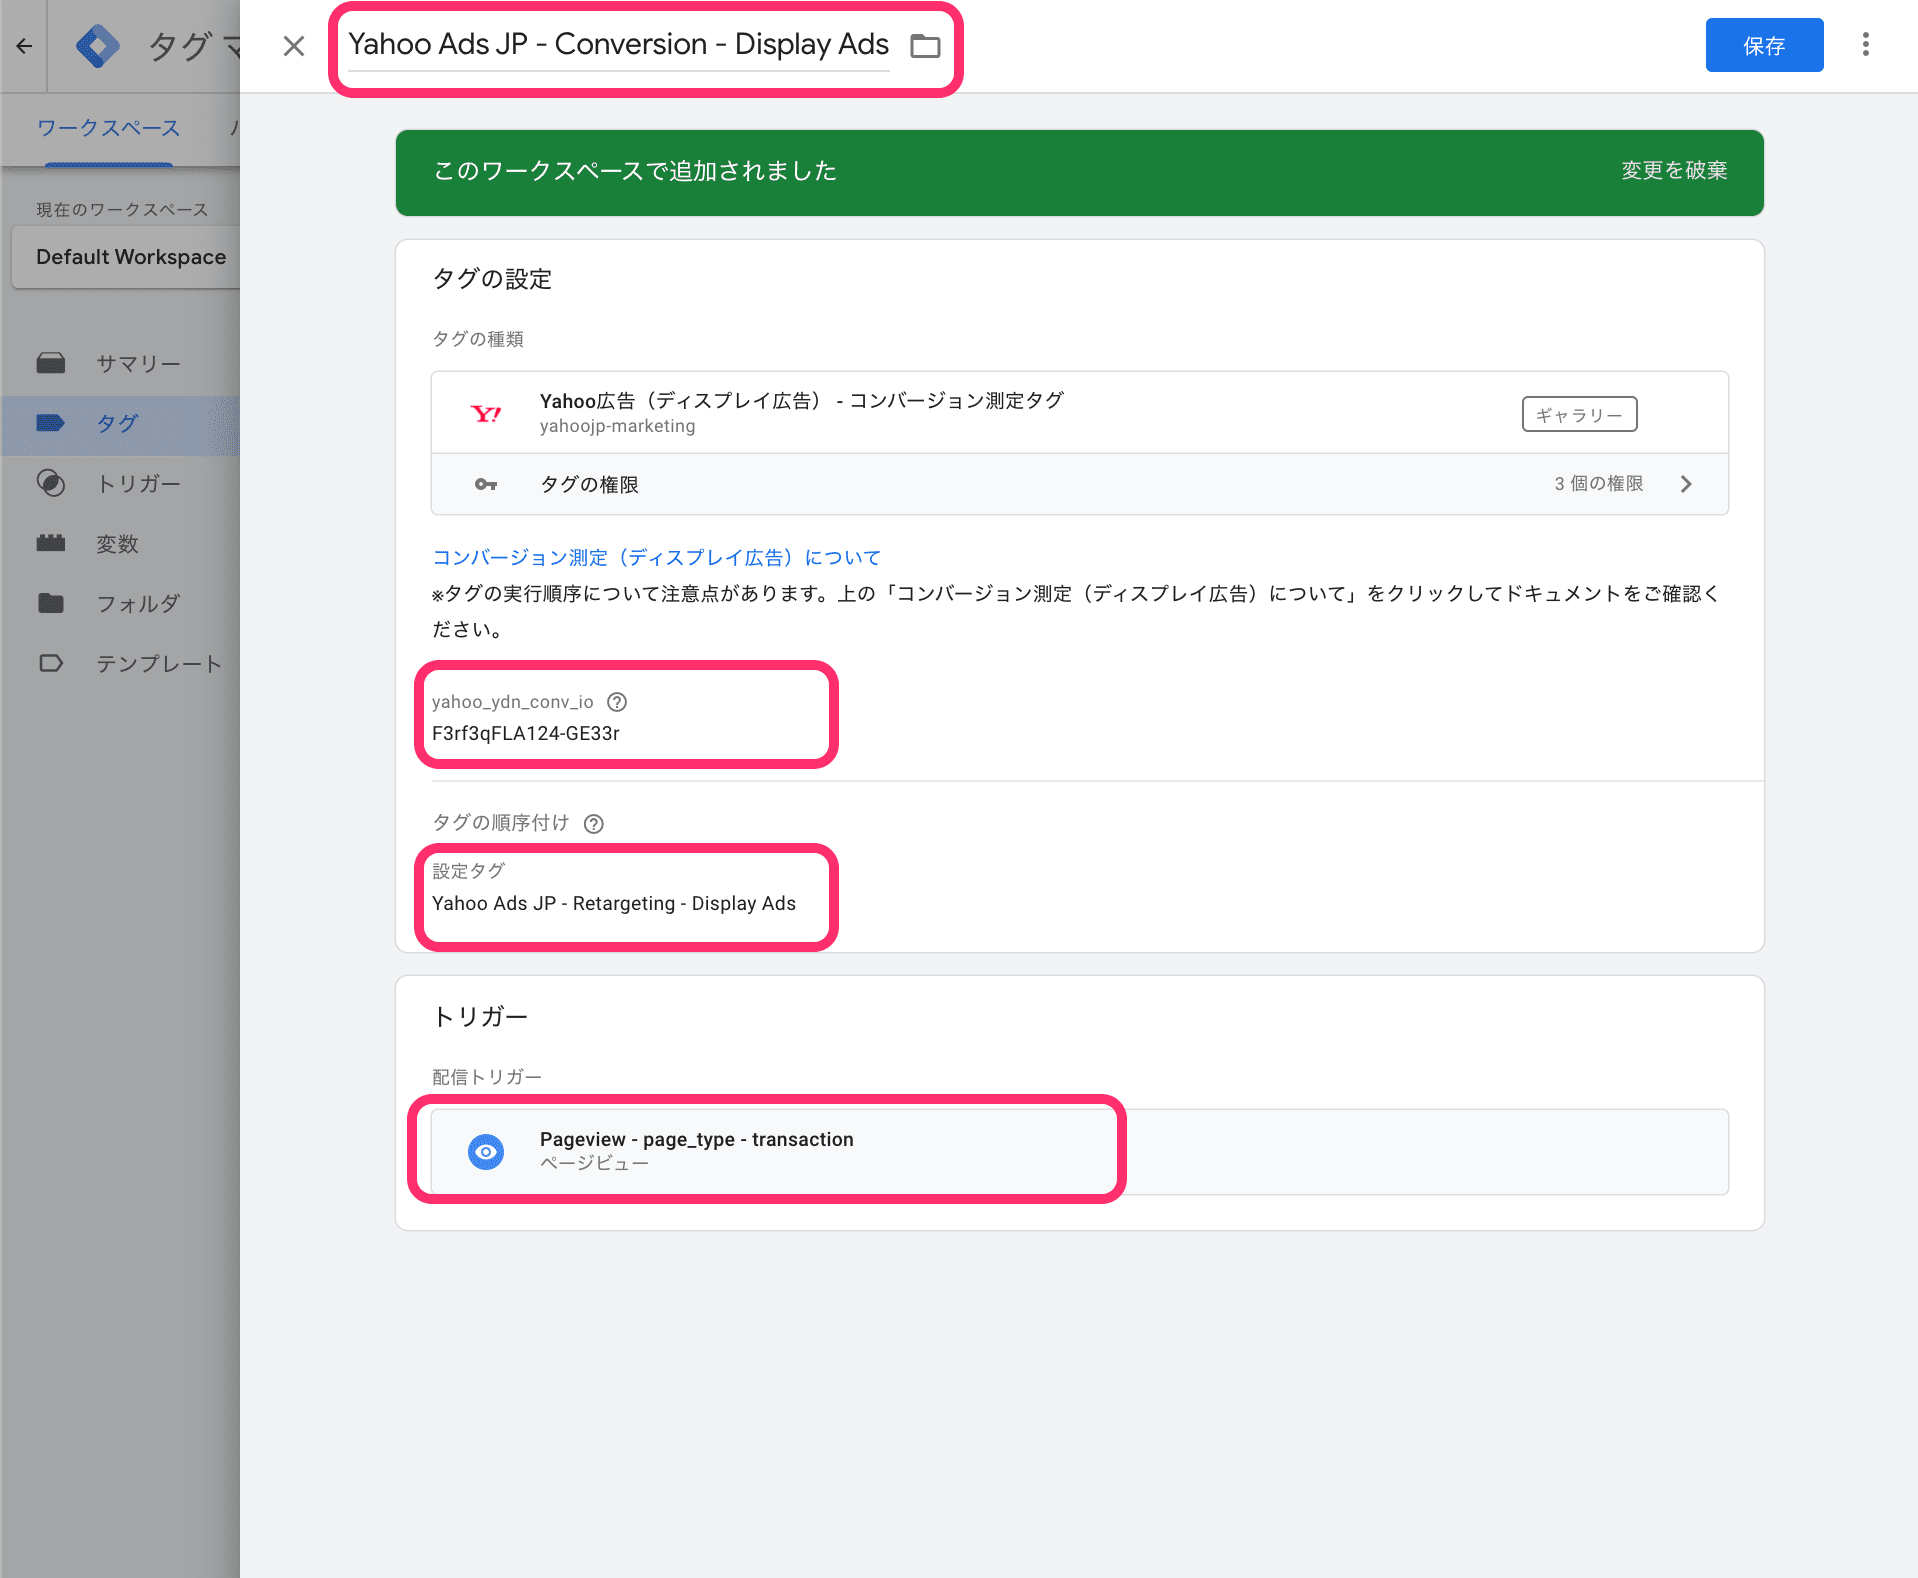Screen dimensions: 1918x1578
Task: Click the Google Tag Manager logo
Action: (x=97, y=46)
